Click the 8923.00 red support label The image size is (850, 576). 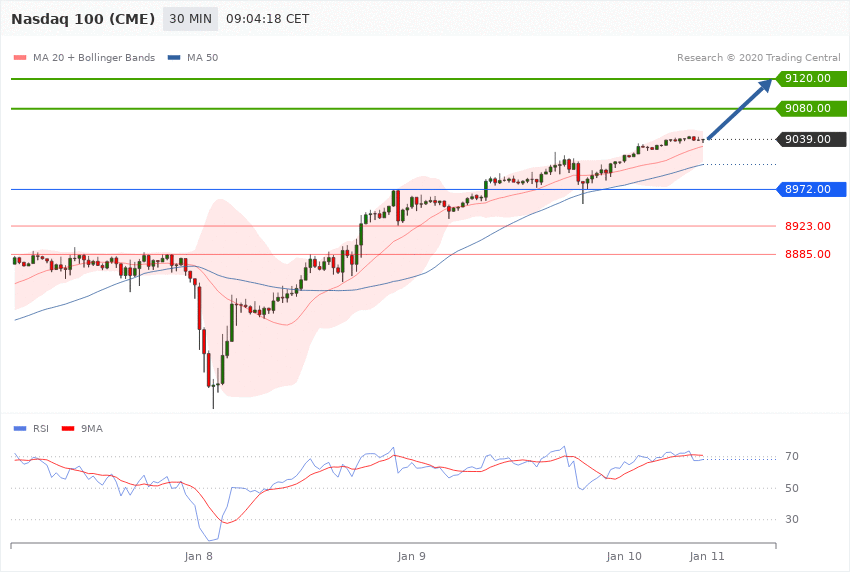tap(808, 226)
